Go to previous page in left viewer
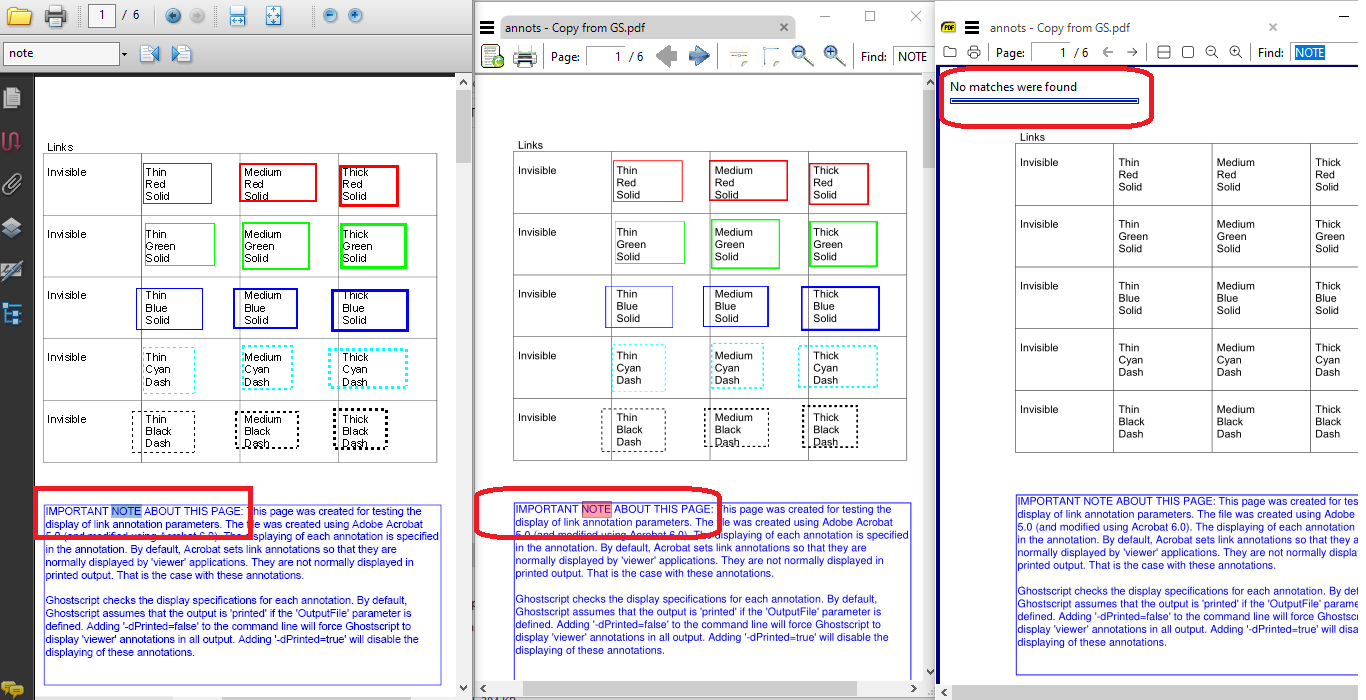The image size is (1366, 700). pos(173,16)
